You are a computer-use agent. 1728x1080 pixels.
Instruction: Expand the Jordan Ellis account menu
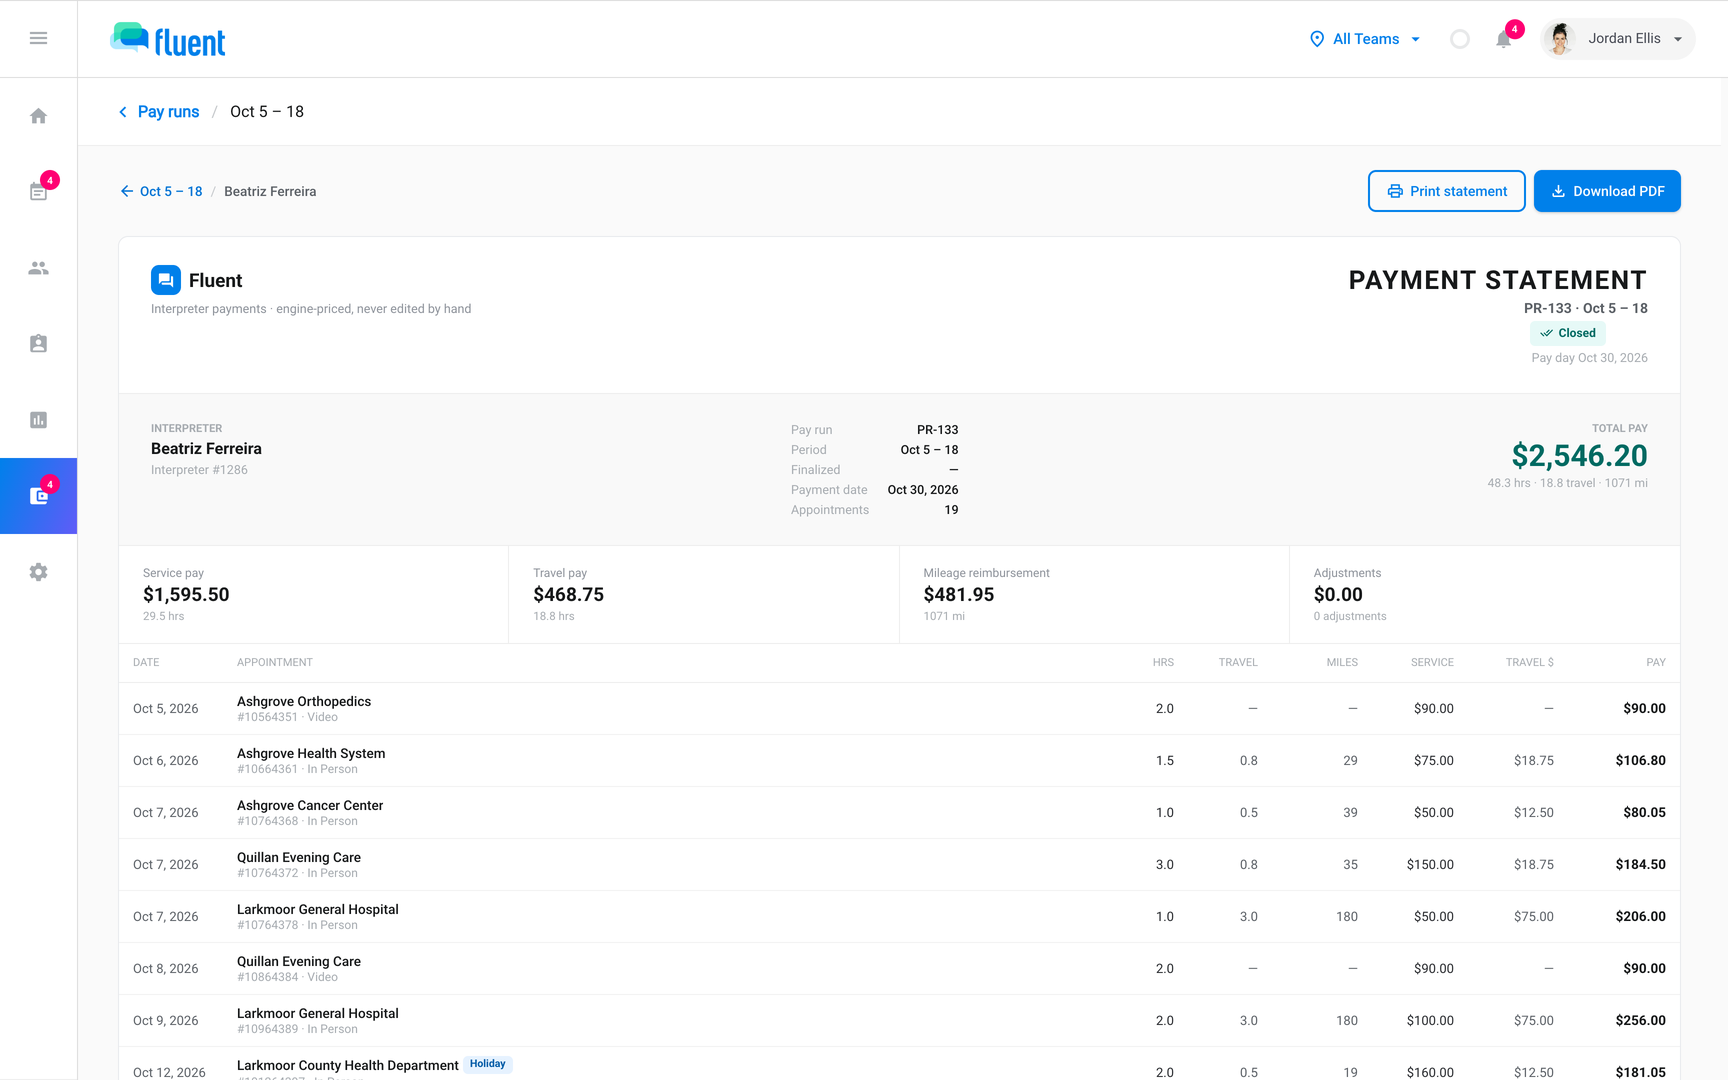(1618, 39)
